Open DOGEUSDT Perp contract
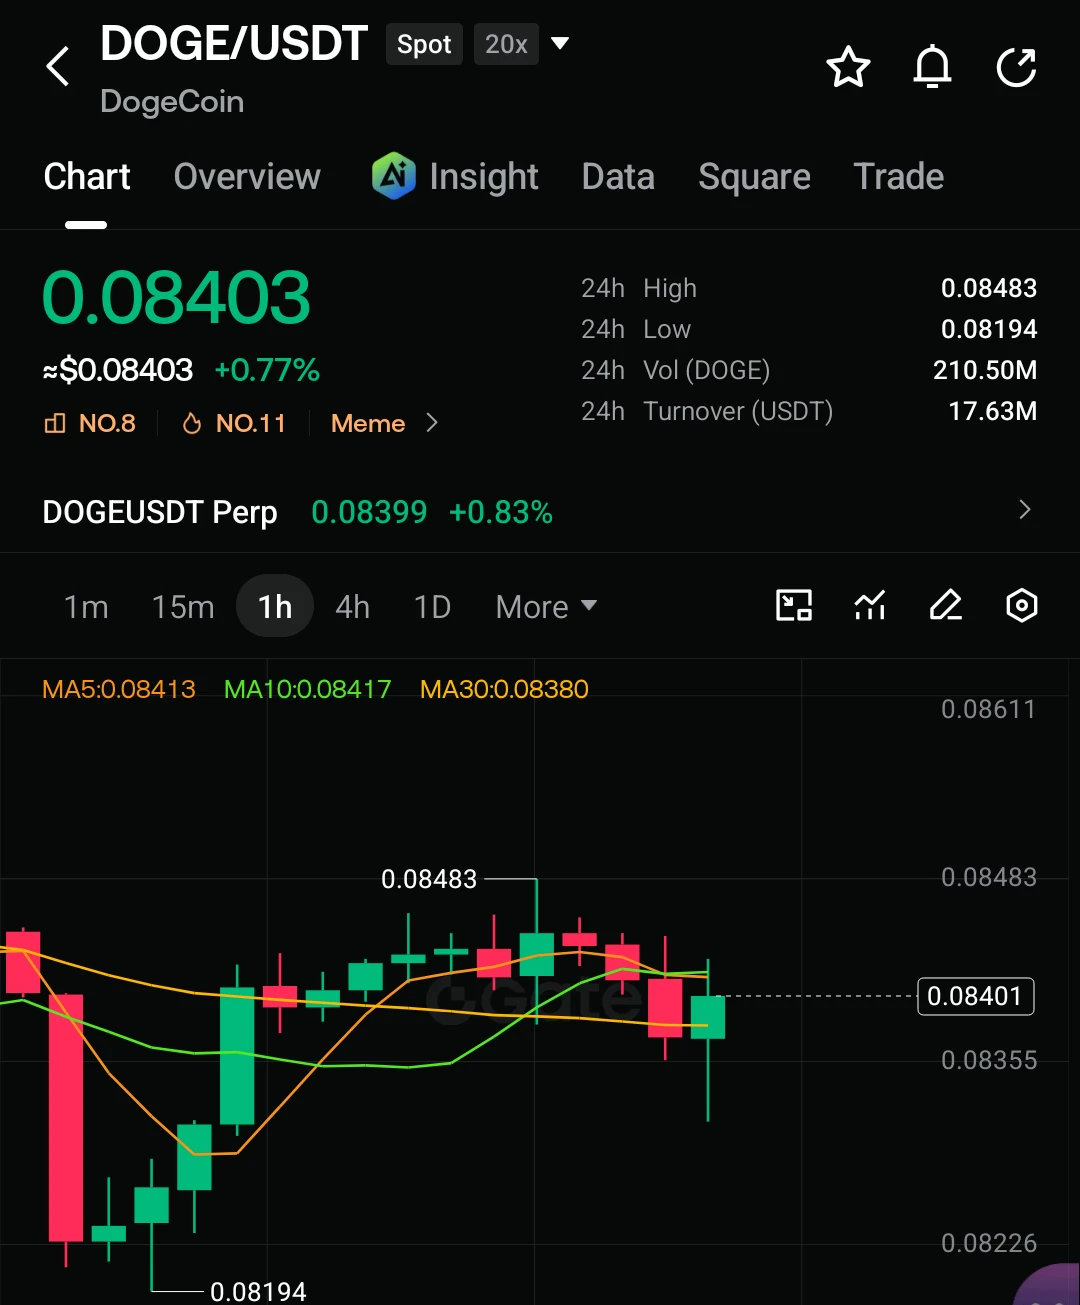The image size is (1080, 1305). click(x=160, y=512)
